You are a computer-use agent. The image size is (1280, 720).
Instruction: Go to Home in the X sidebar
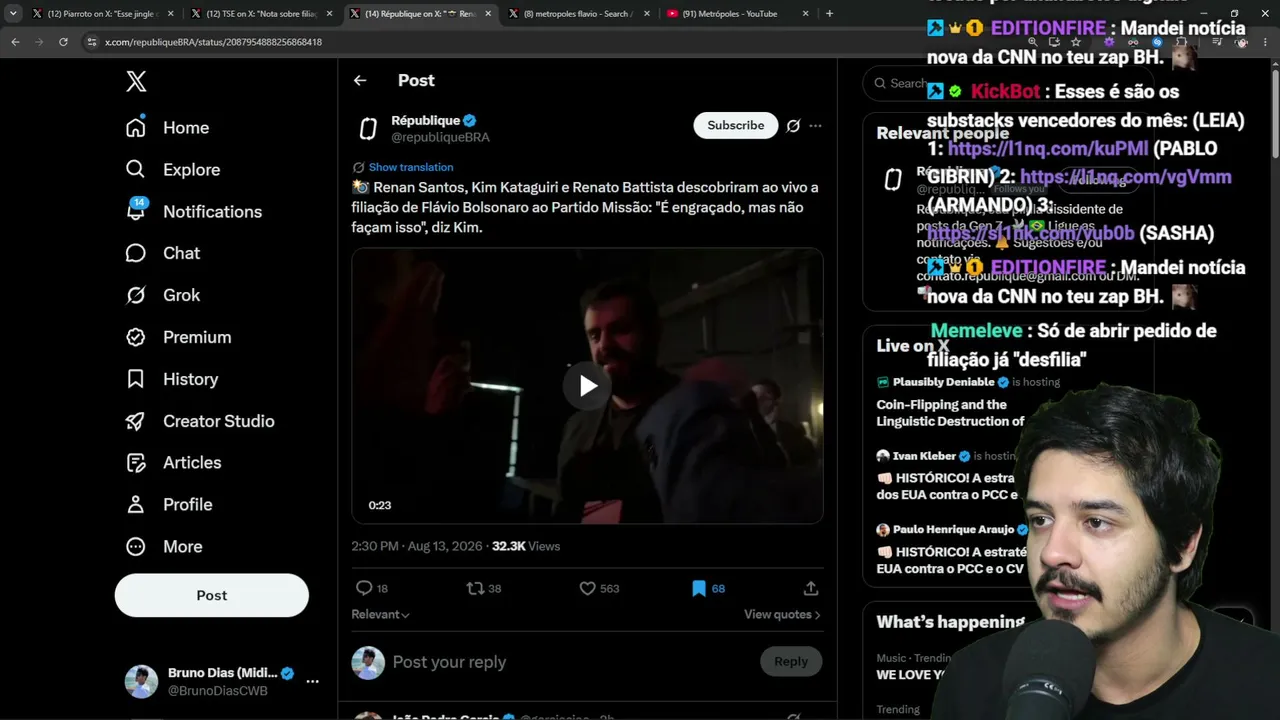pyautogui.click(x=167, y=128)
